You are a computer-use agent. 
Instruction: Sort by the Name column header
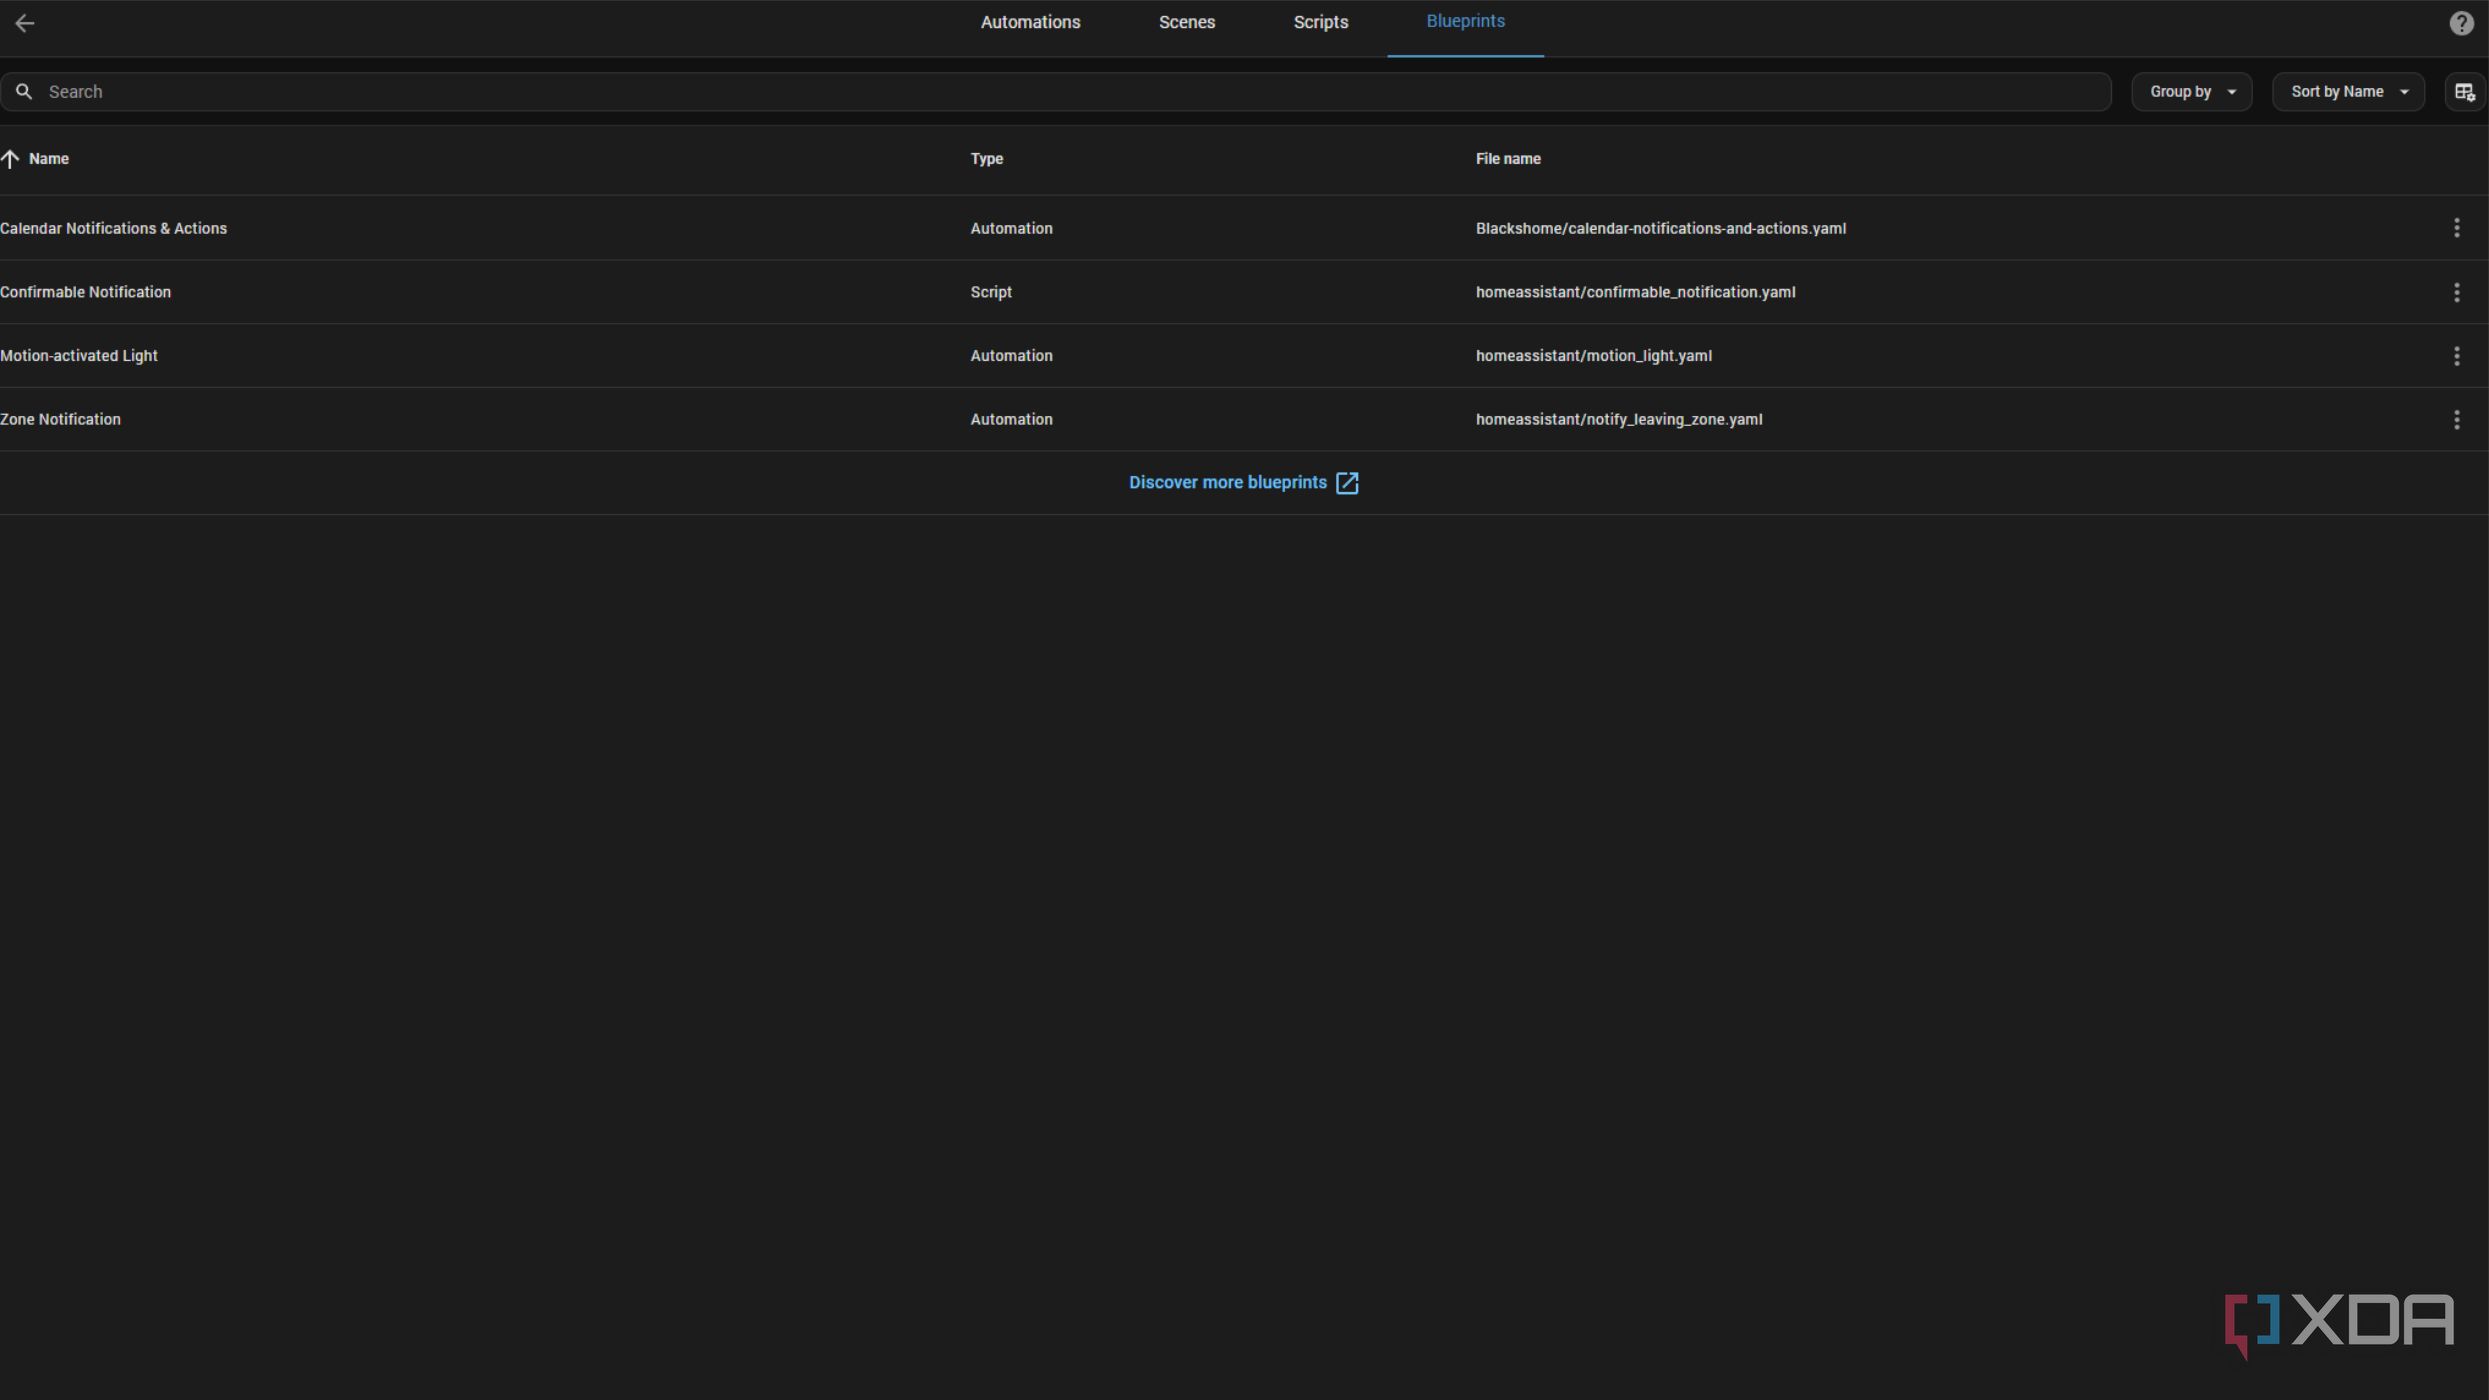pyautogui.click(x=48, y=159)
